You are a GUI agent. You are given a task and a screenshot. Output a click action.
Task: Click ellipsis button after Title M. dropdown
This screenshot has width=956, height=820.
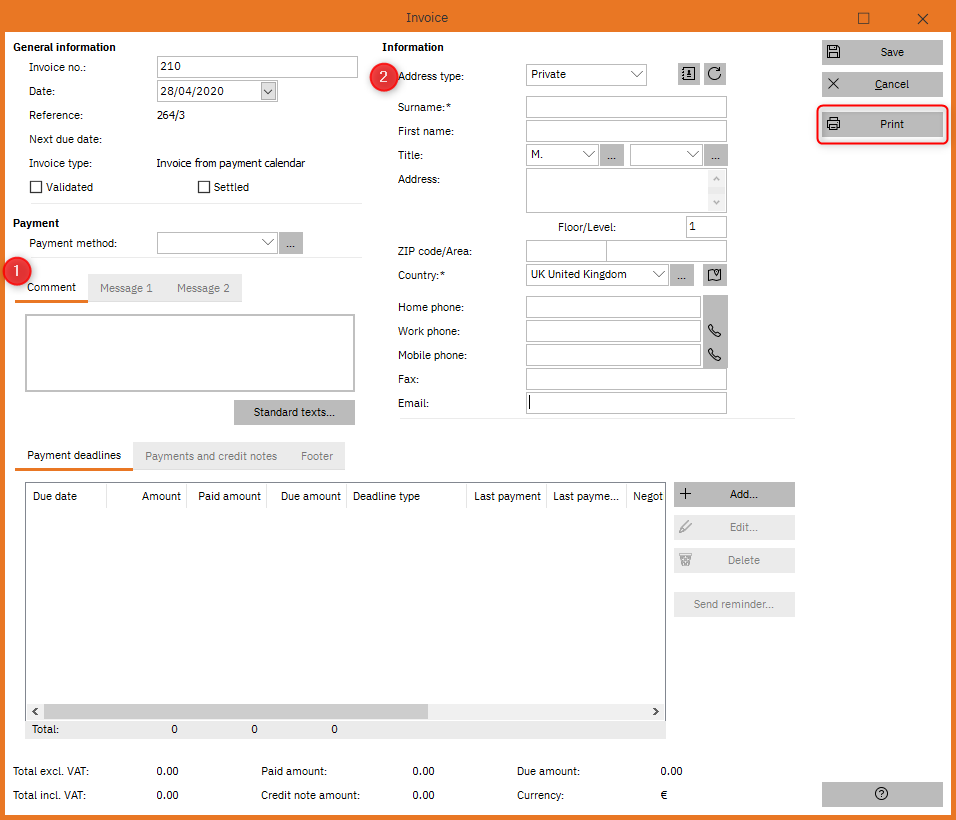[x=612, y=155]
